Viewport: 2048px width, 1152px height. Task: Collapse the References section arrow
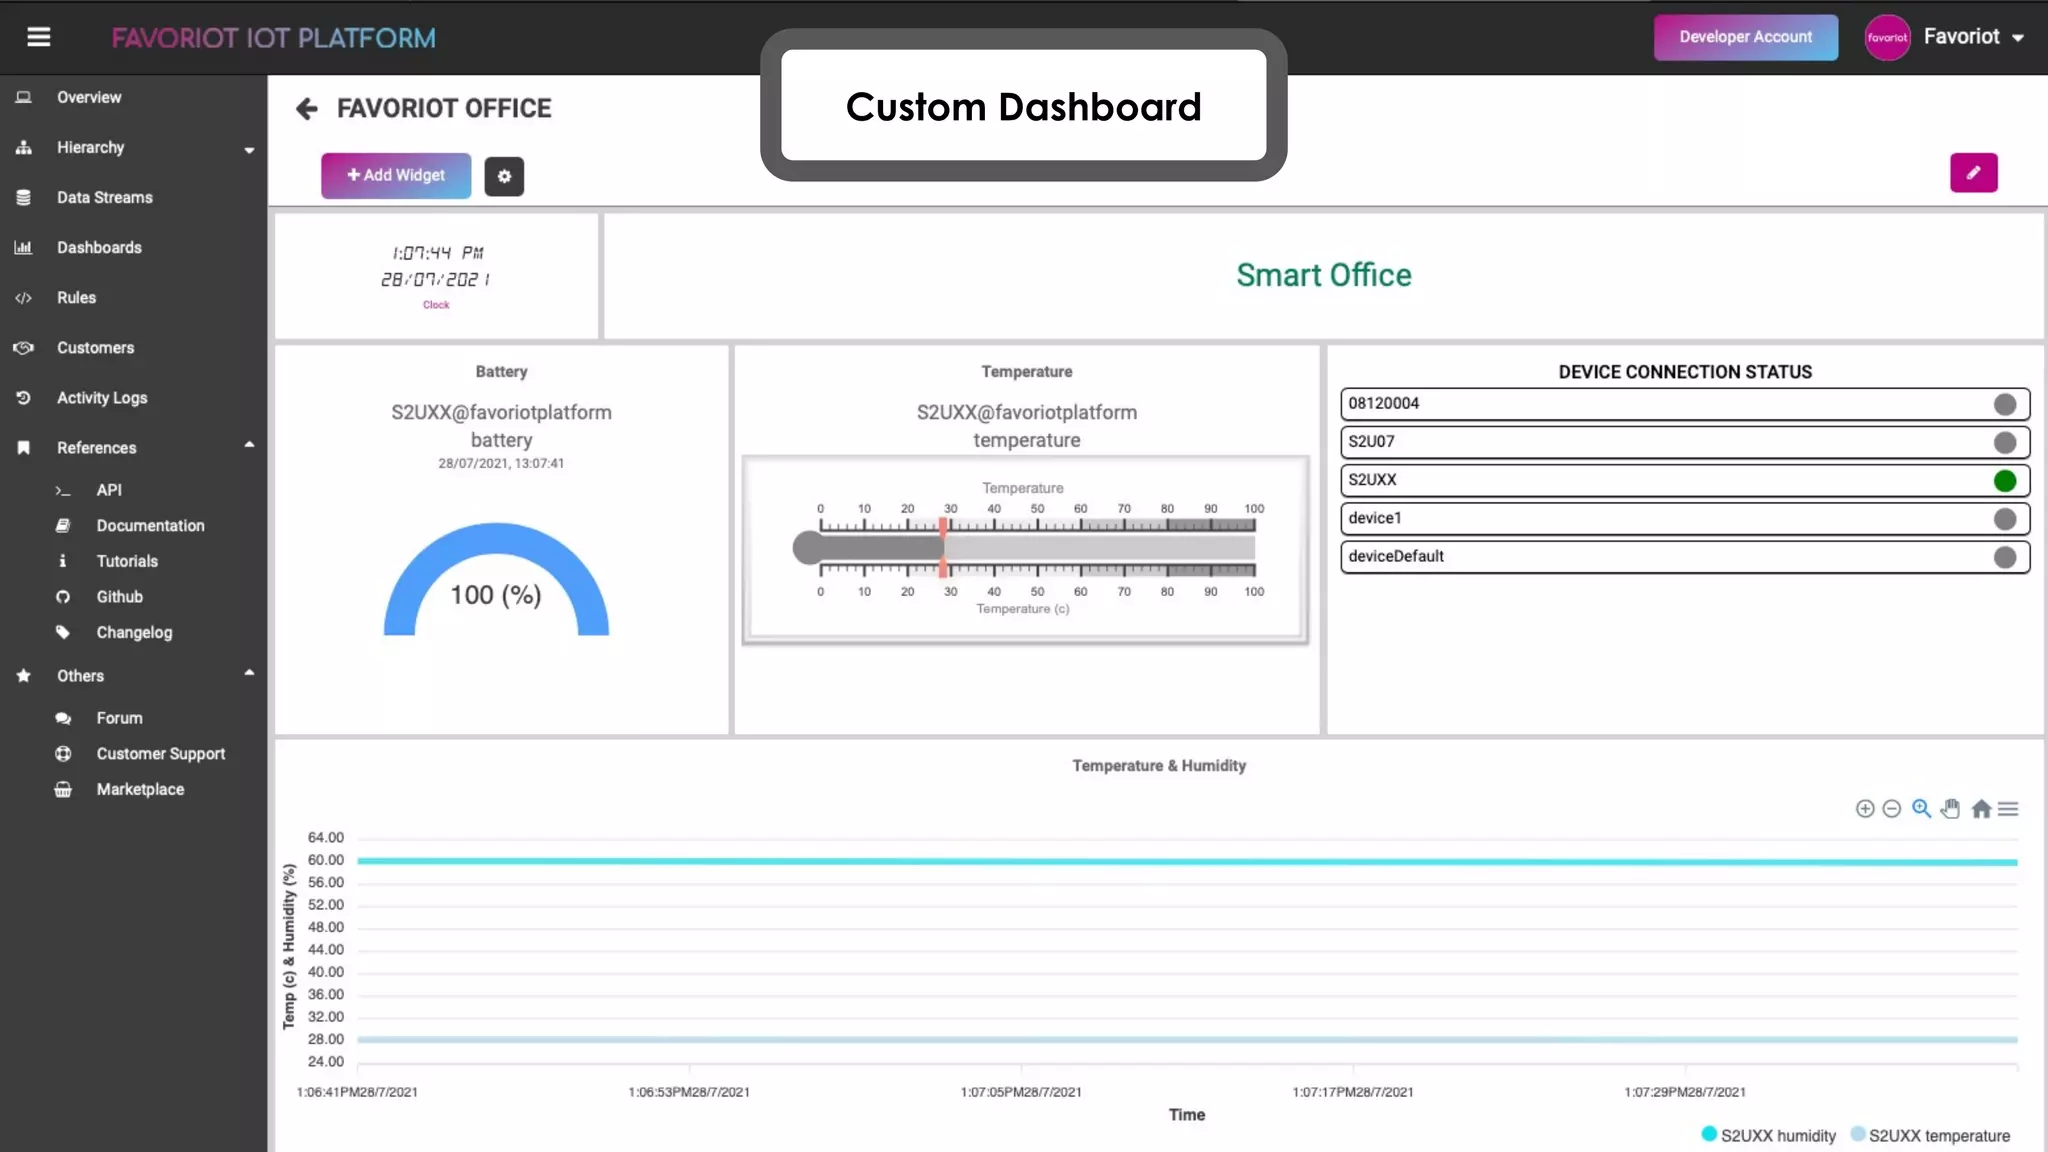pyautogui.click(x=249, y=444)
